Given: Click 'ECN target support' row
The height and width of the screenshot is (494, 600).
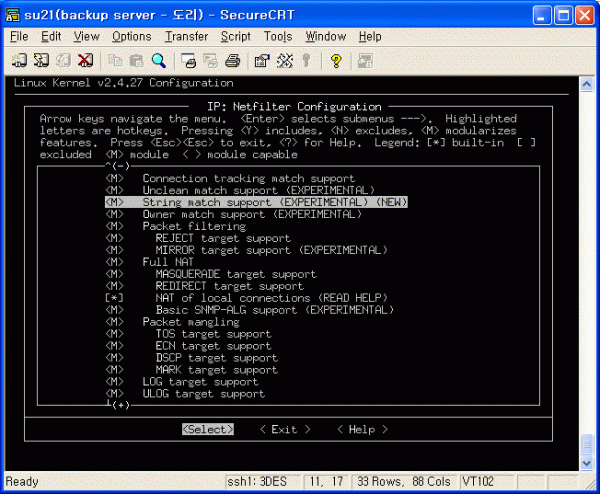Looking at the screenshot, I should (214, 346).
